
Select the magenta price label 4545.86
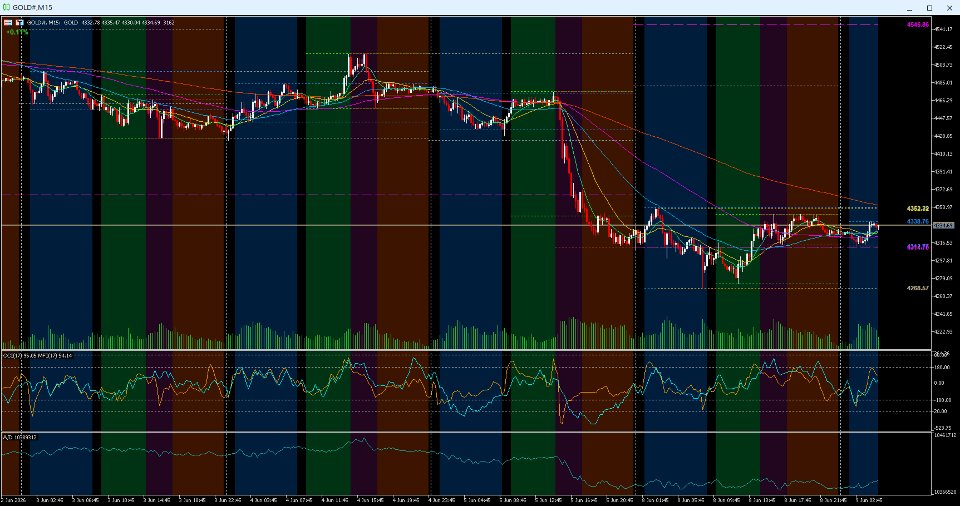[x=918, y=25]
